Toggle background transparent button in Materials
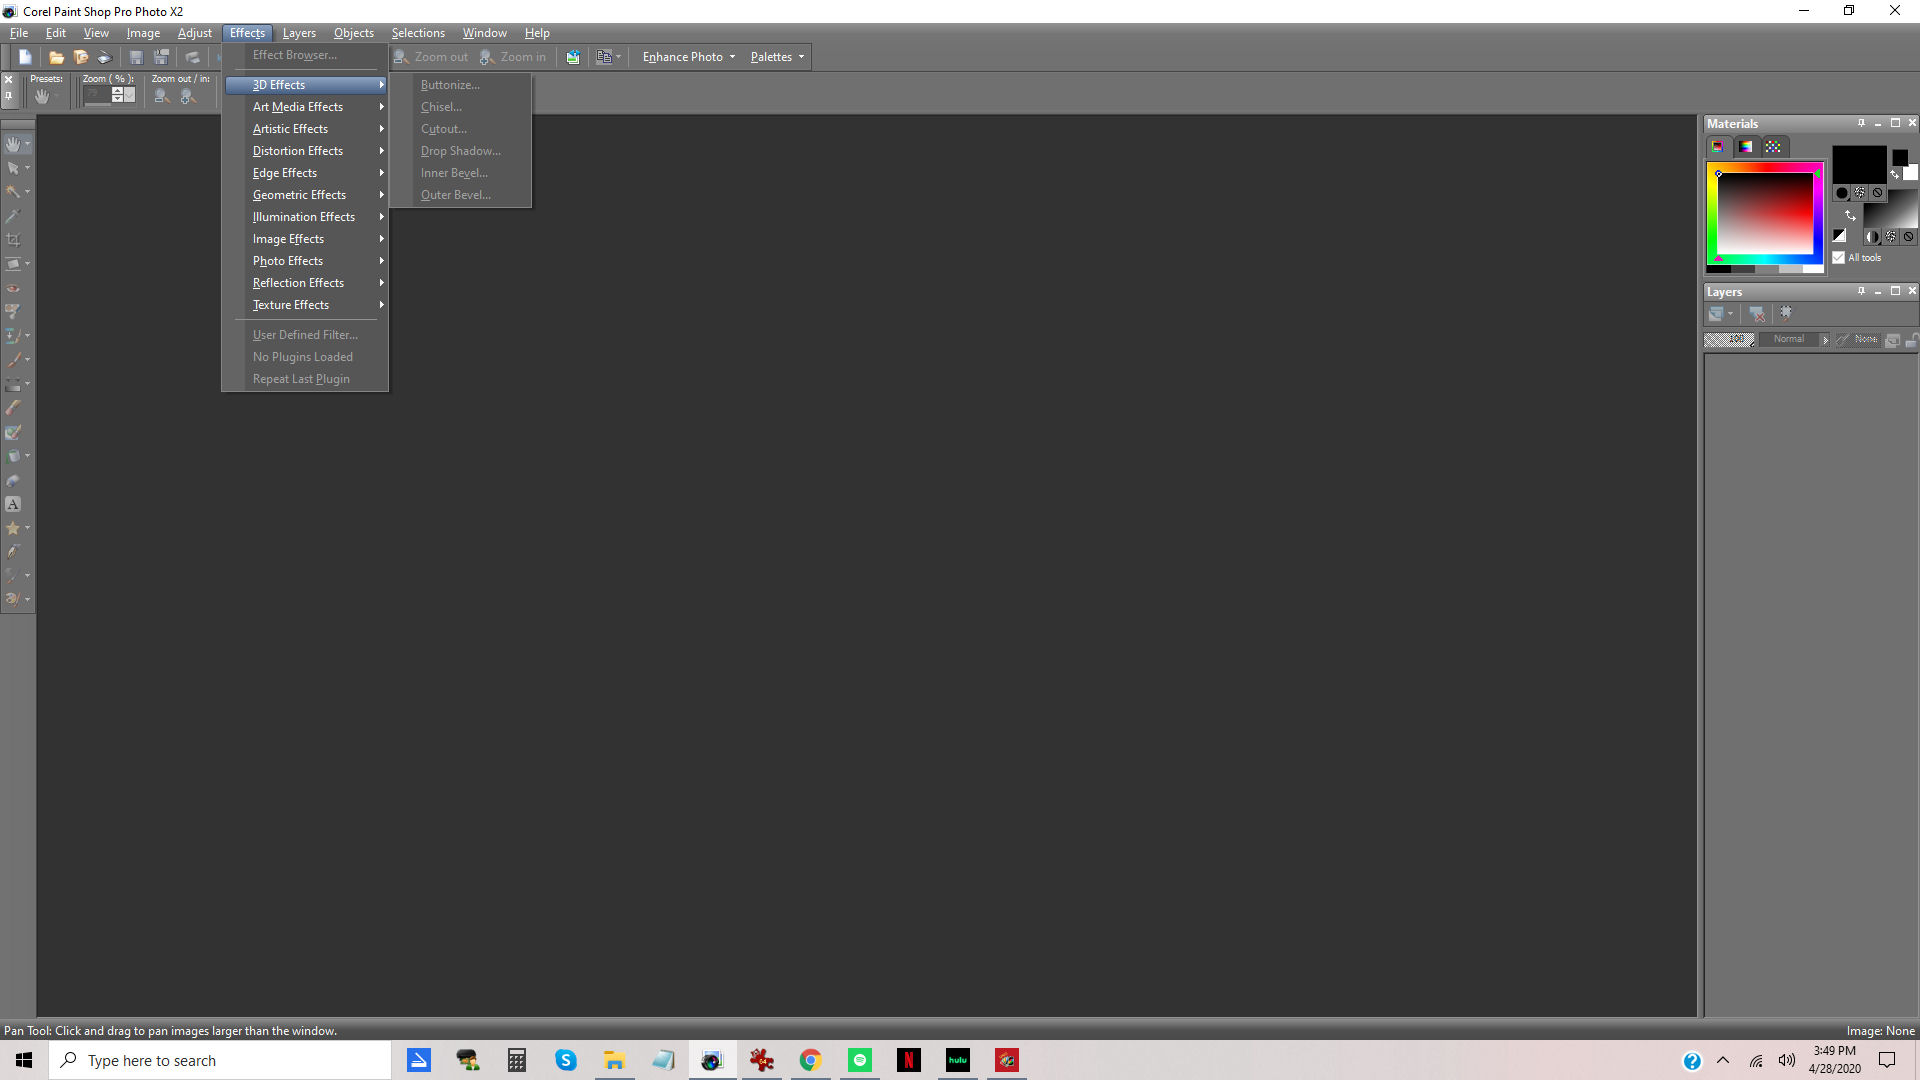The width and height of the screenshot is (1920, 1080). coord(1909,237)
